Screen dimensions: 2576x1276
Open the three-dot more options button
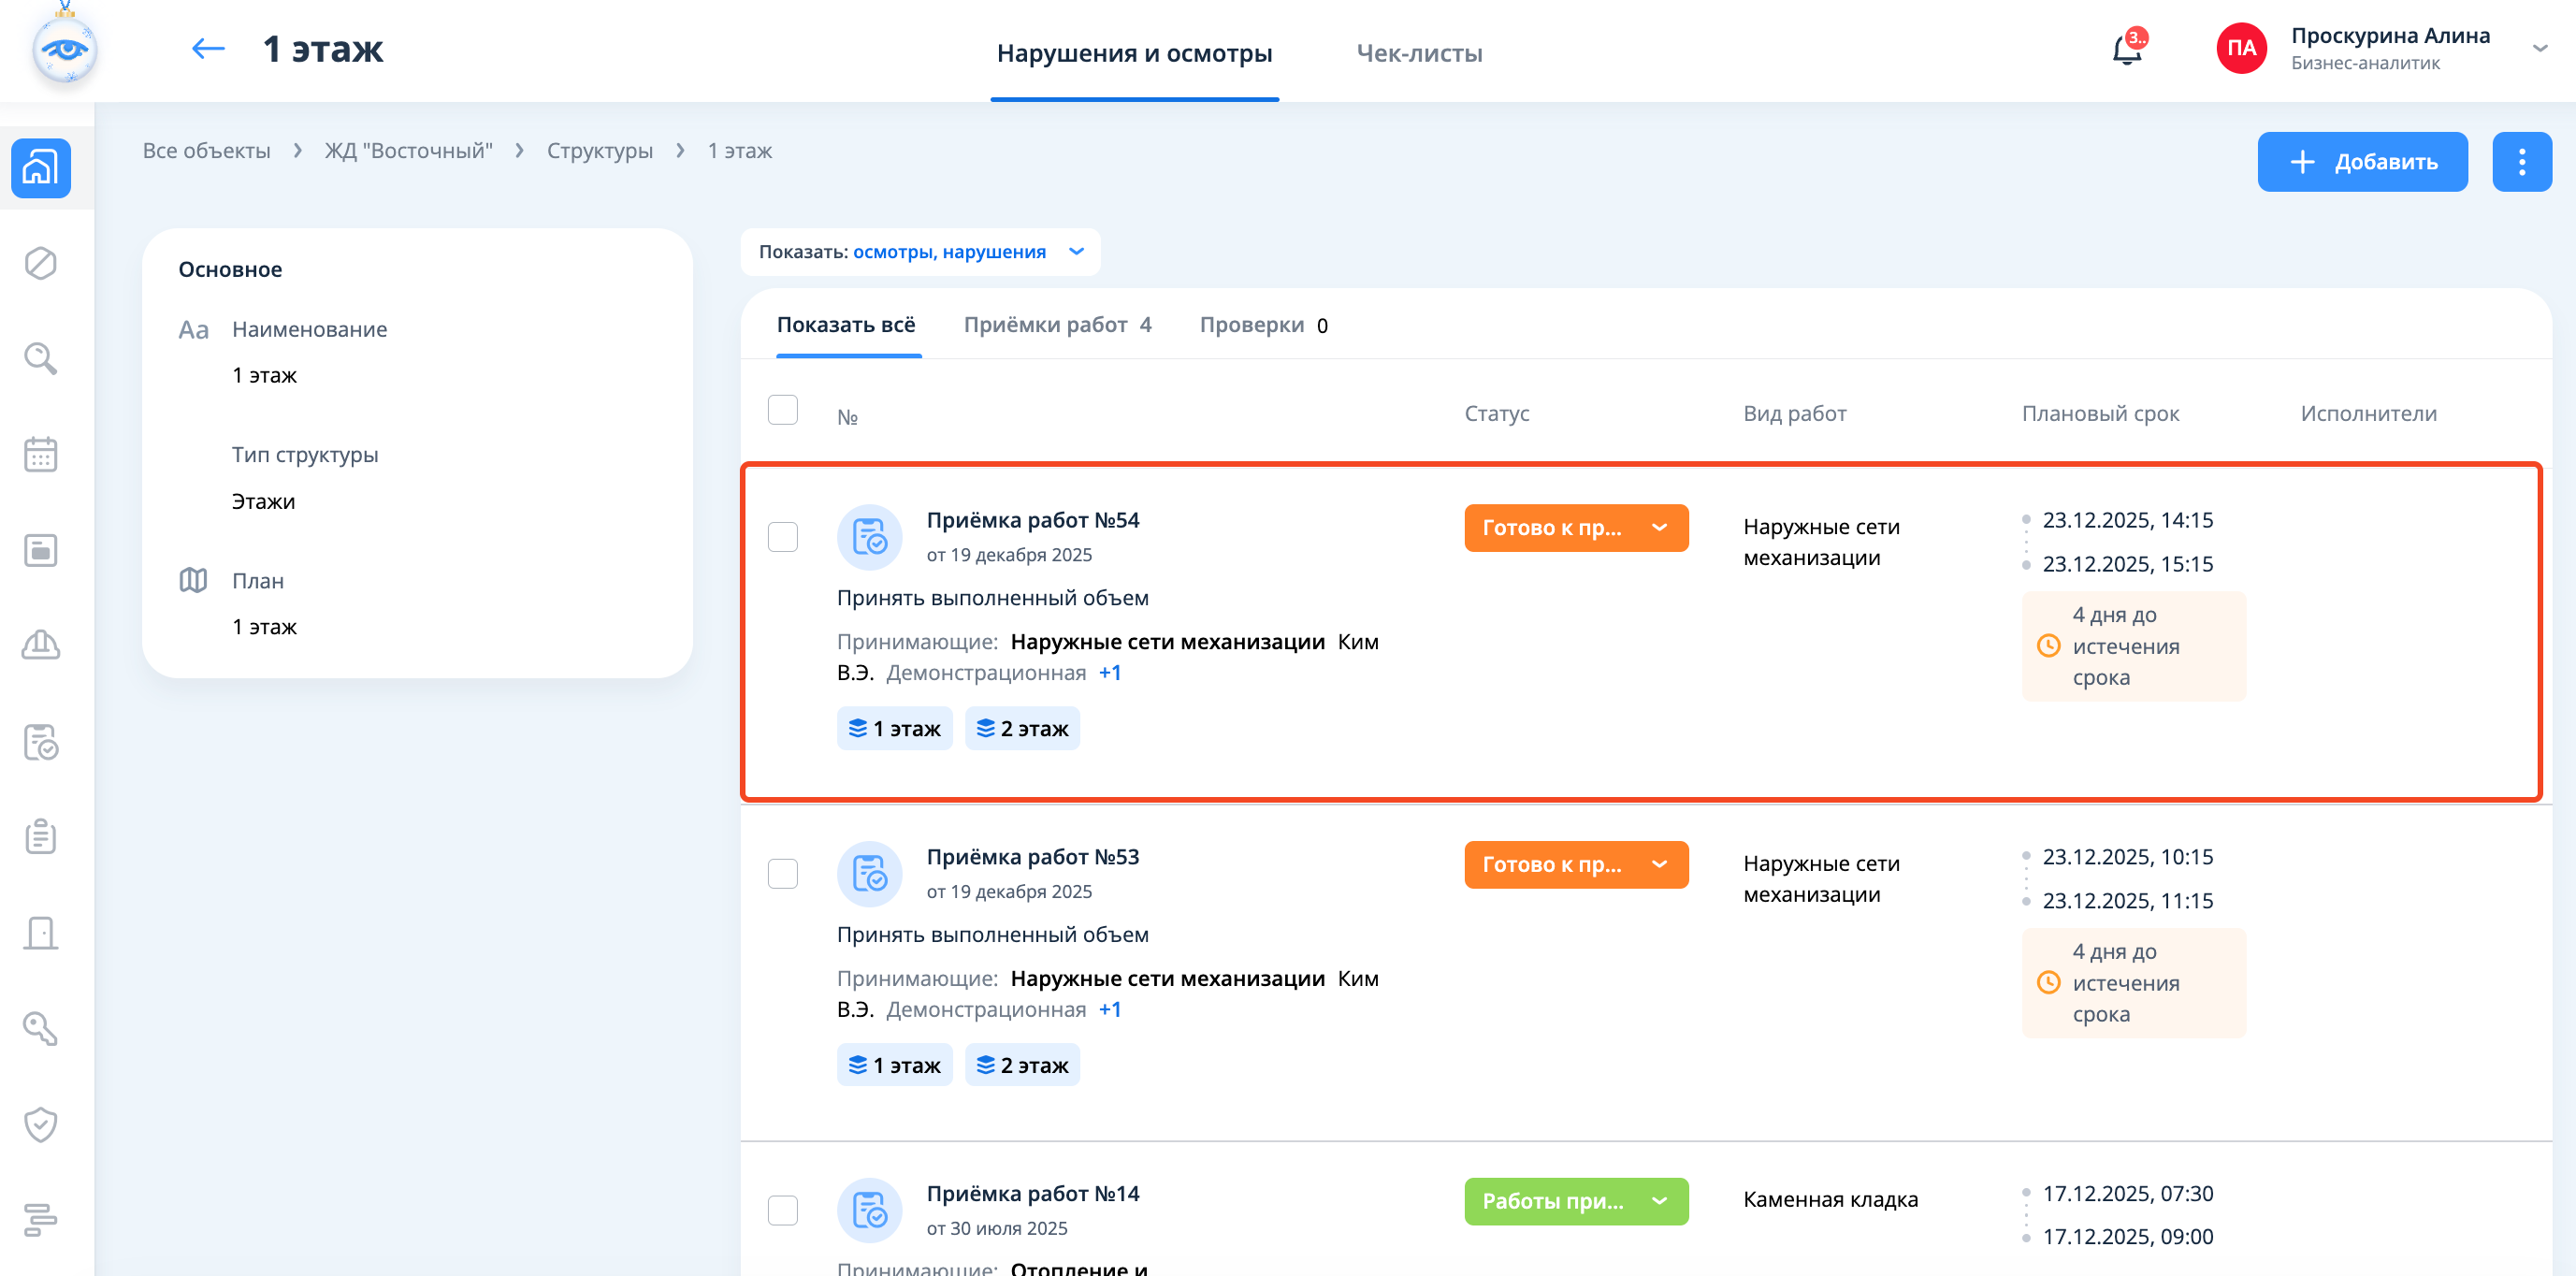[2520, 162]
